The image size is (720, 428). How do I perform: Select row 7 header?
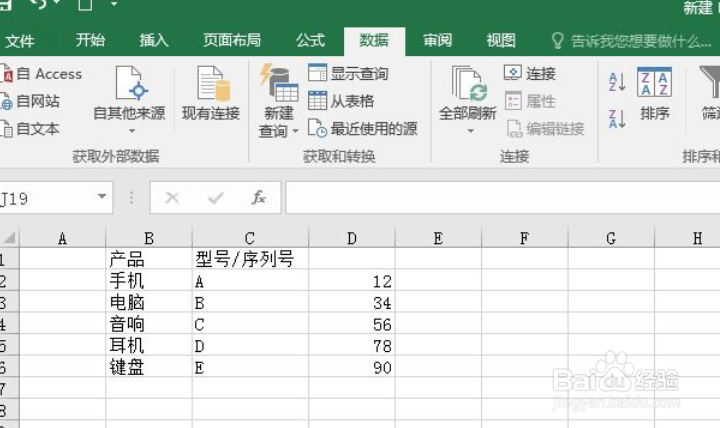pyautogui.click(x=8, y=389)
